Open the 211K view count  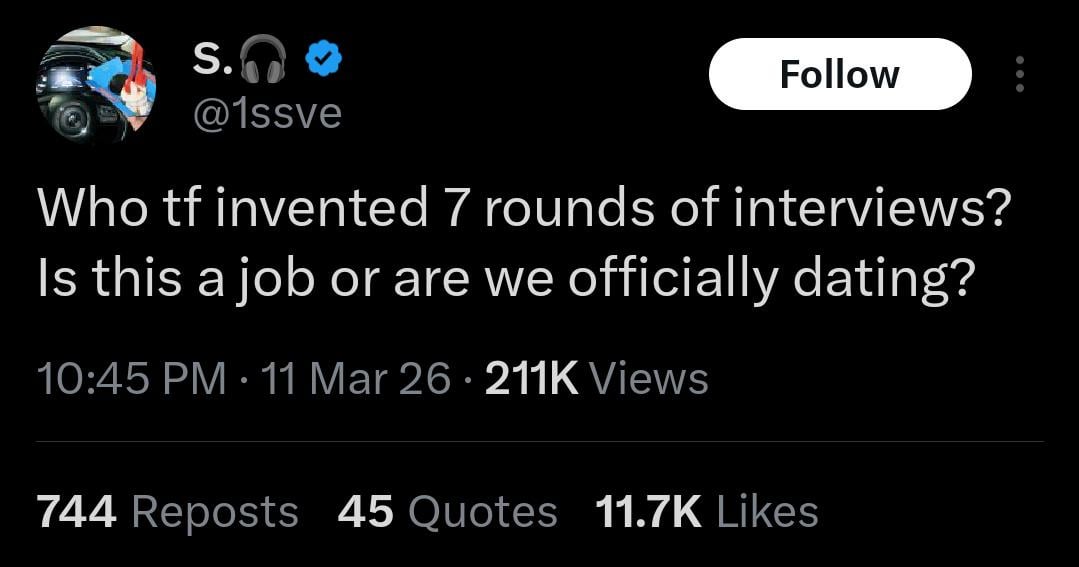coord(531,380)
